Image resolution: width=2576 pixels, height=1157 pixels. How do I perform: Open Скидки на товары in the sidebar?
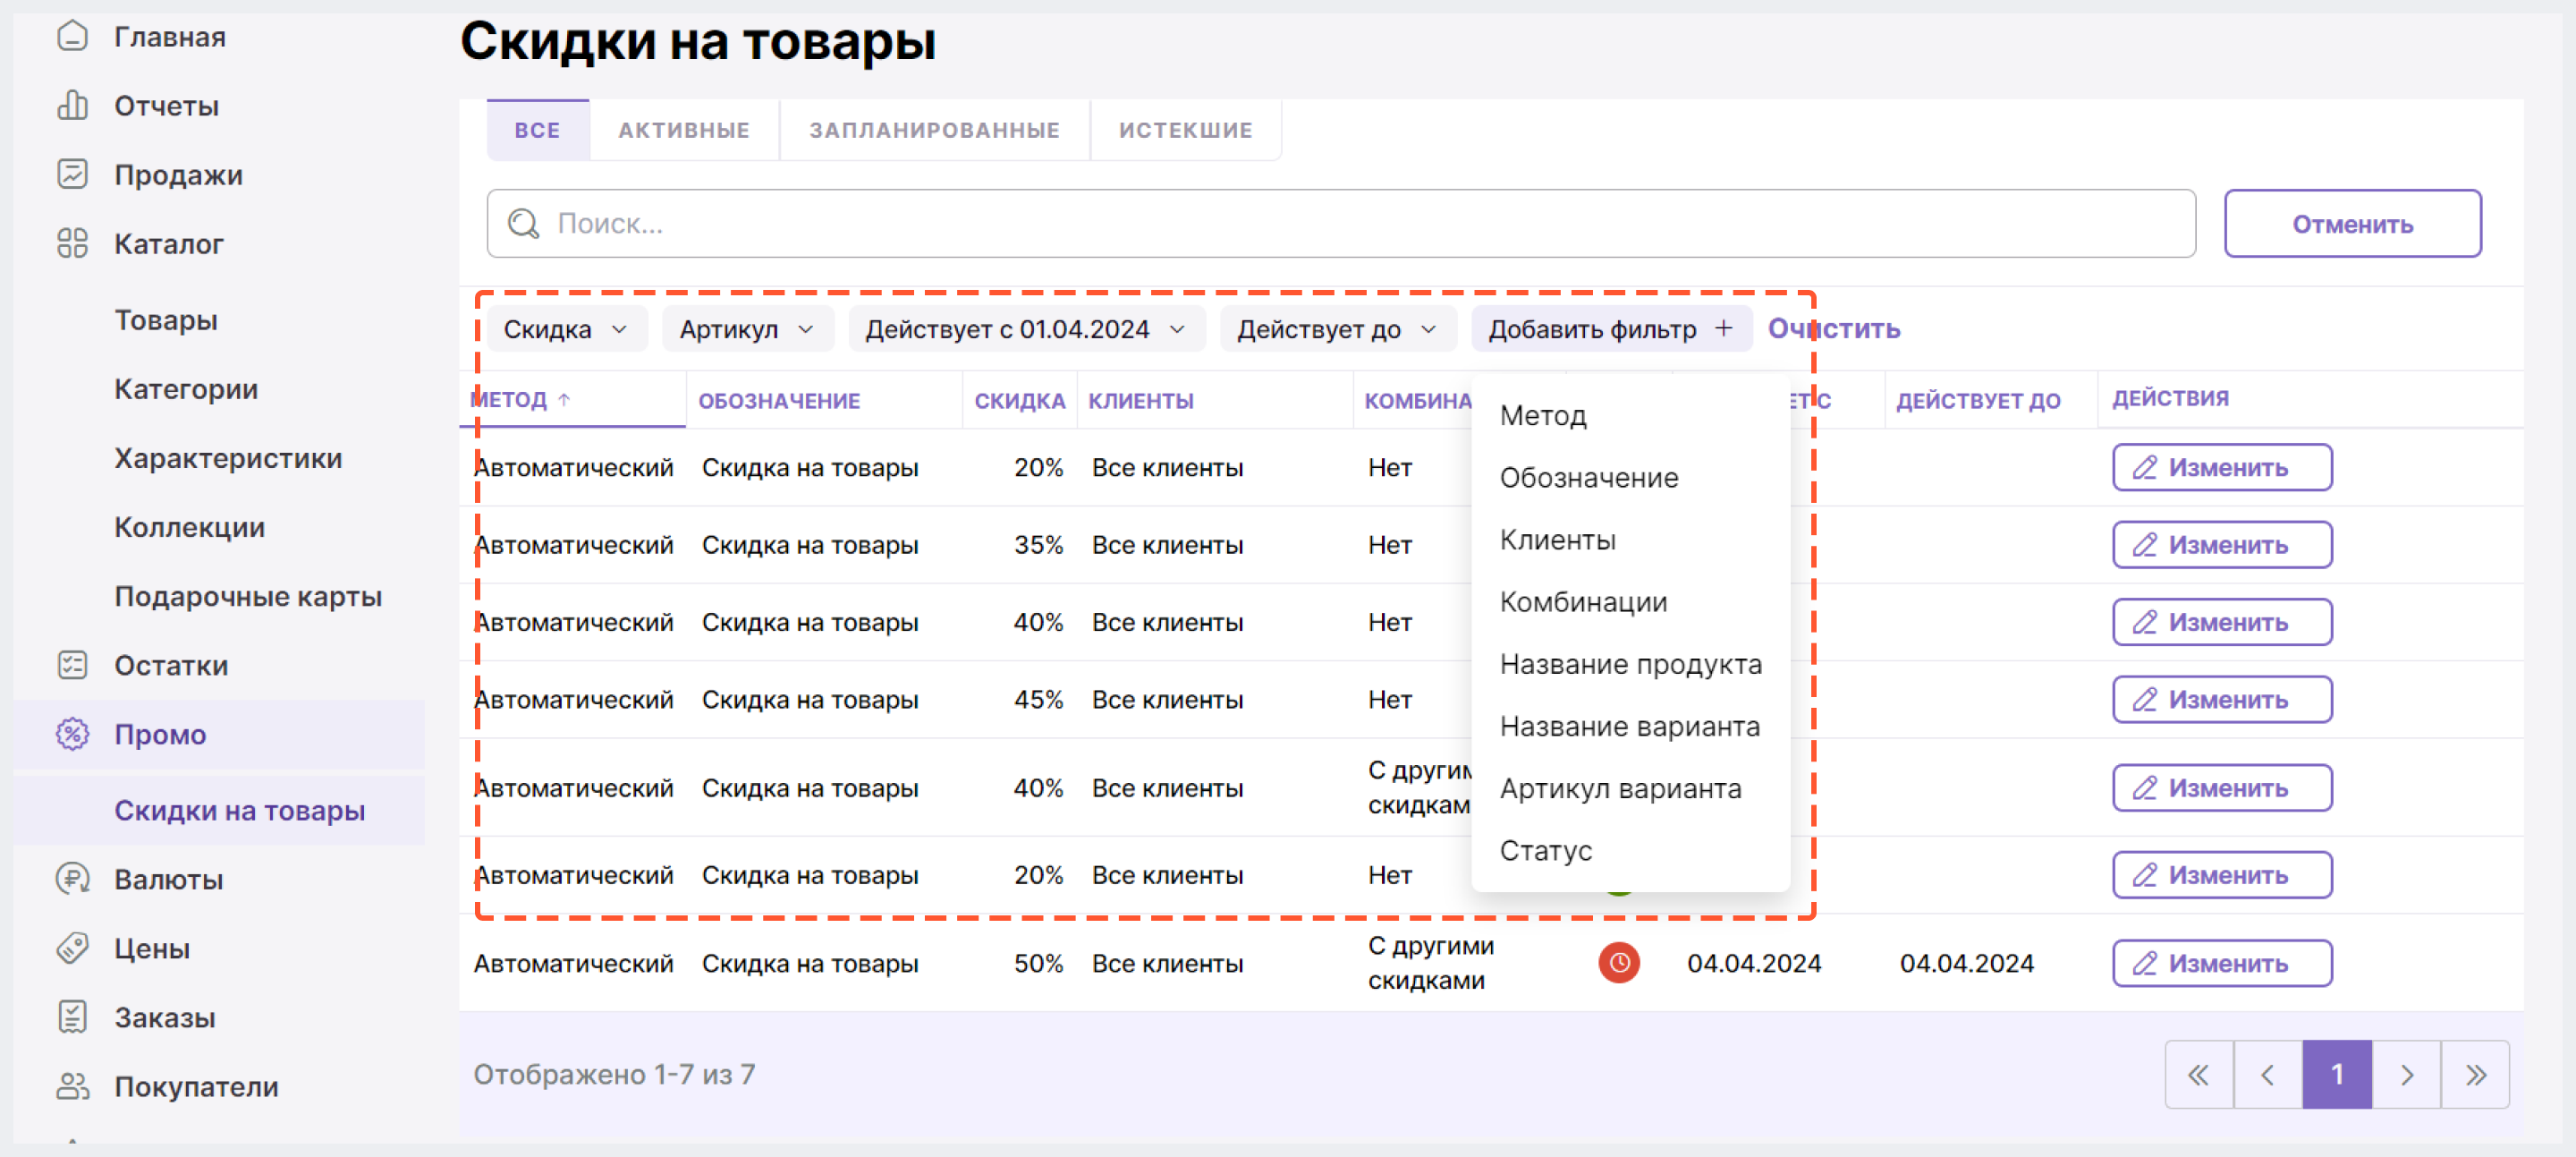click(x=239, y=810)
